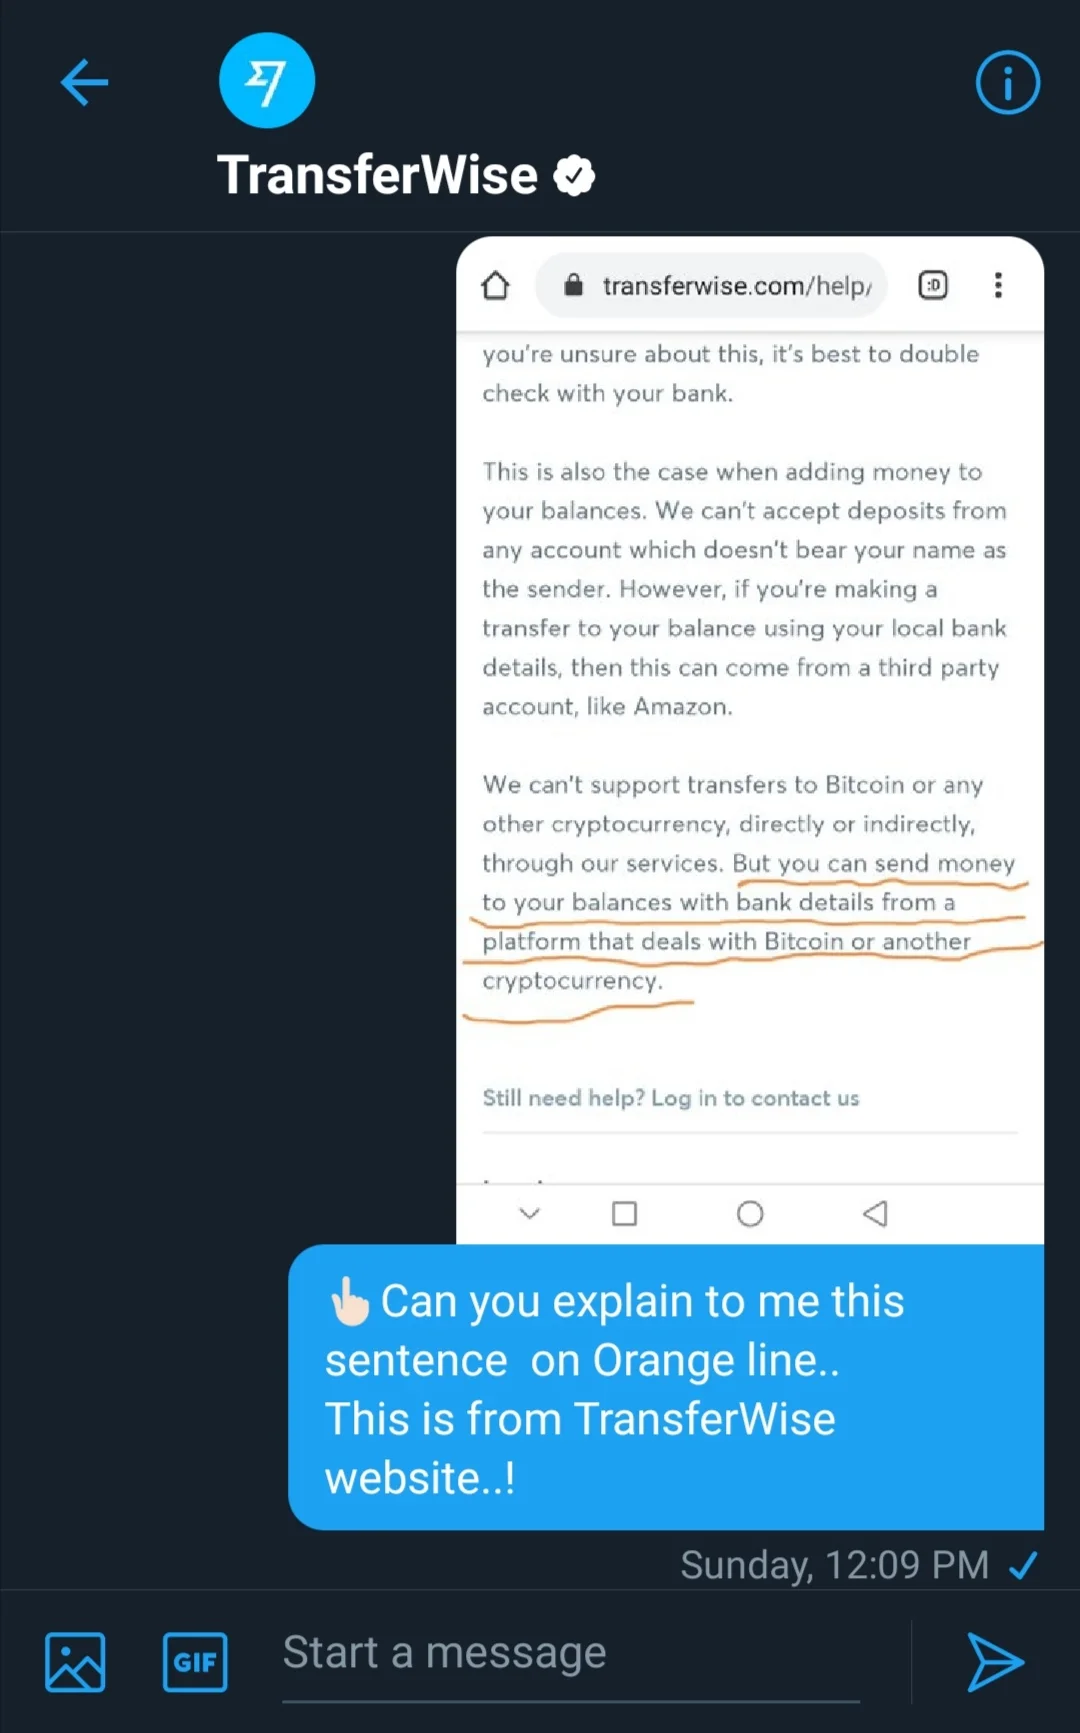Tap the down chevron in the navigation bar
This screenshot has height=1733, width=1080.
tap(530, 1214)
